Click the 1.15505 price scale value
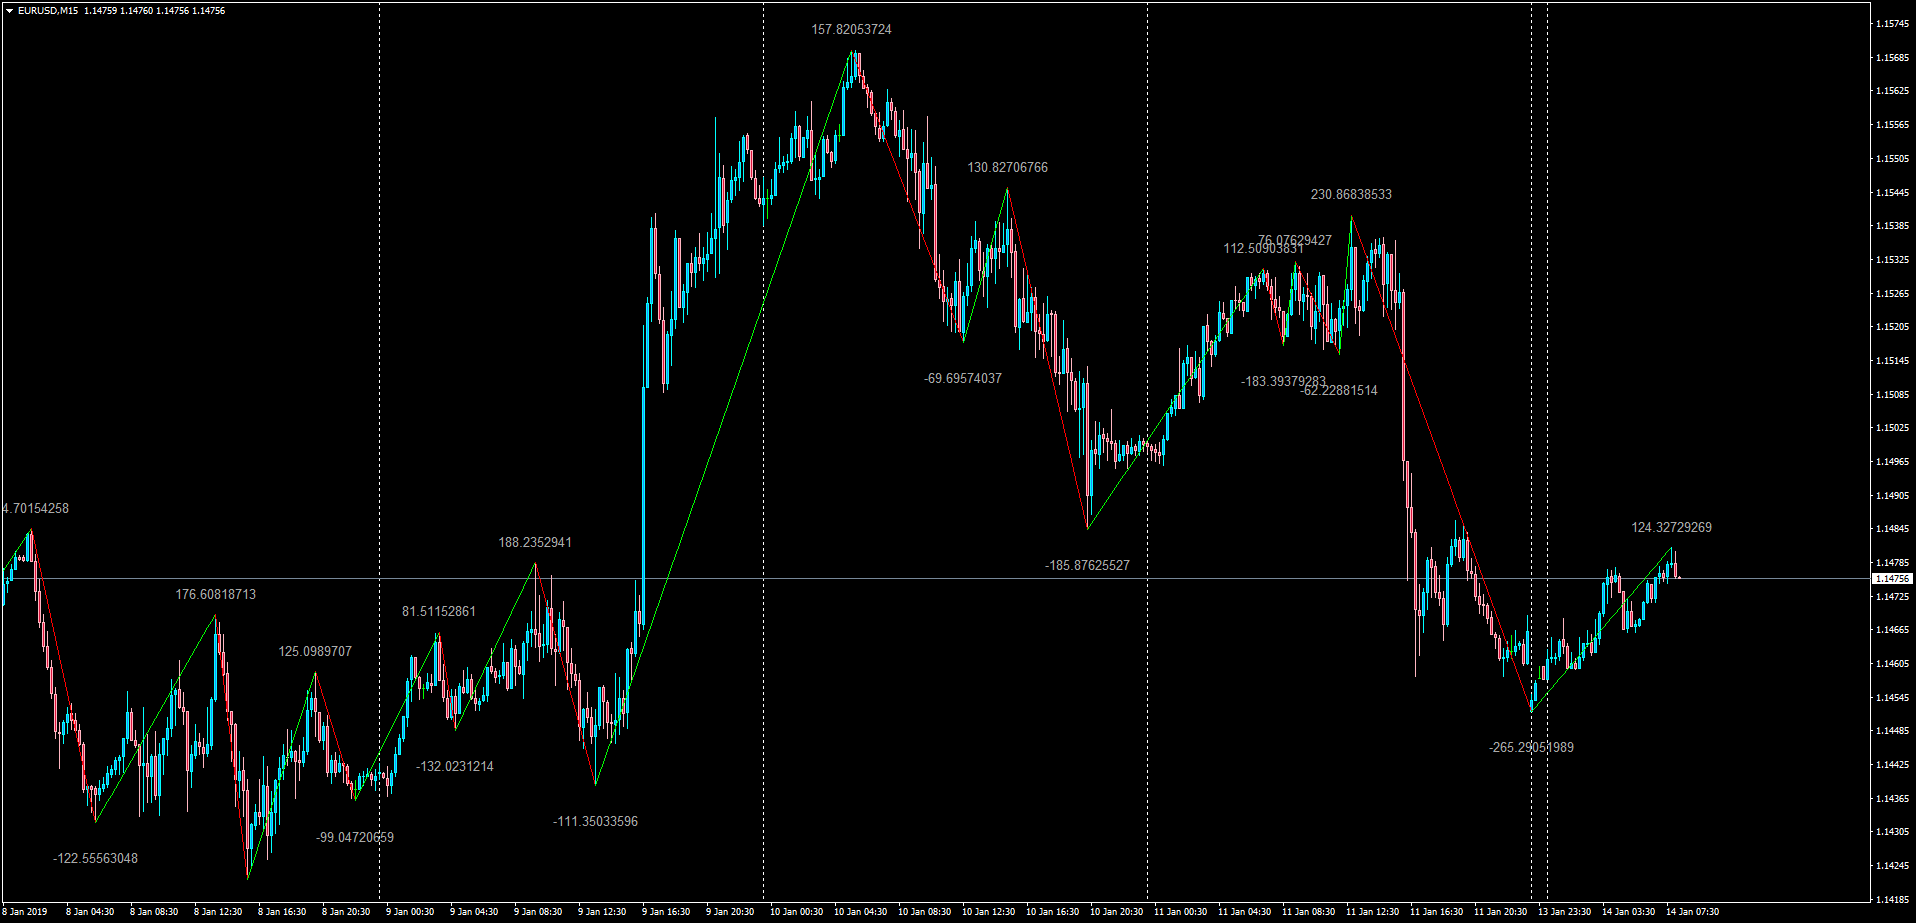The width and height of the screenshot is (1916, 923). [x=1891, y=158]
